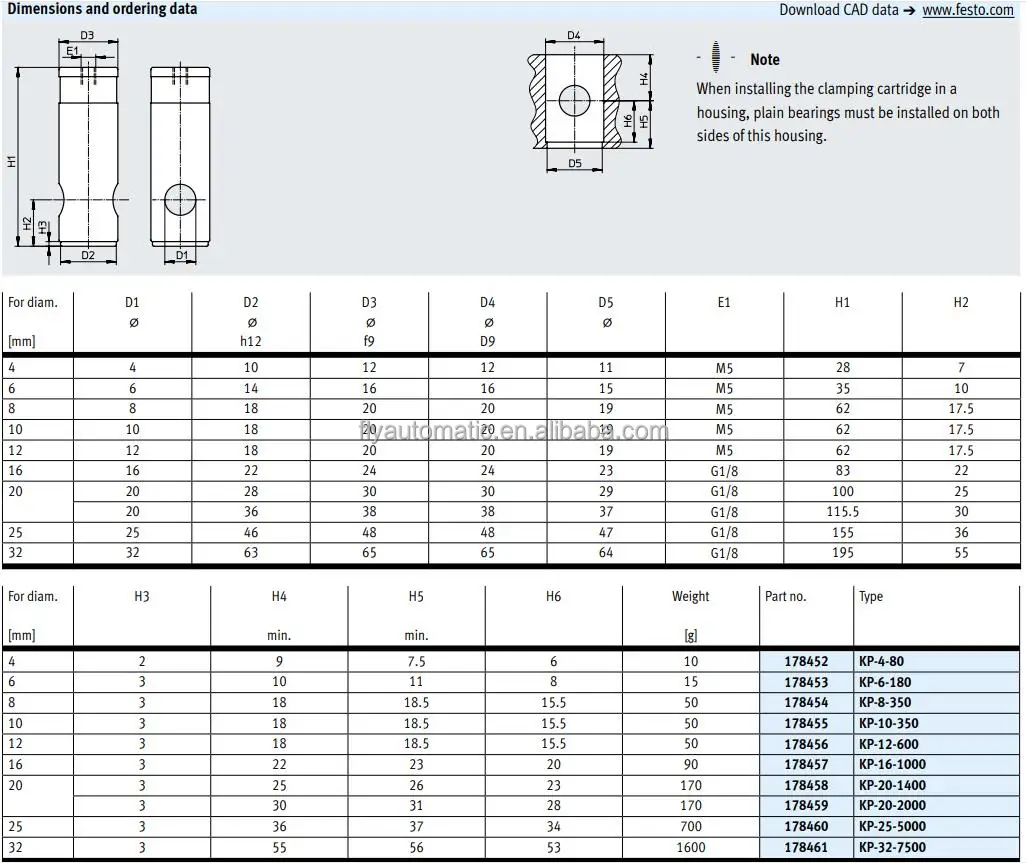Click the D2 column header
The height and width of the screenshot is (863, 1026).
tap(251, 303)
